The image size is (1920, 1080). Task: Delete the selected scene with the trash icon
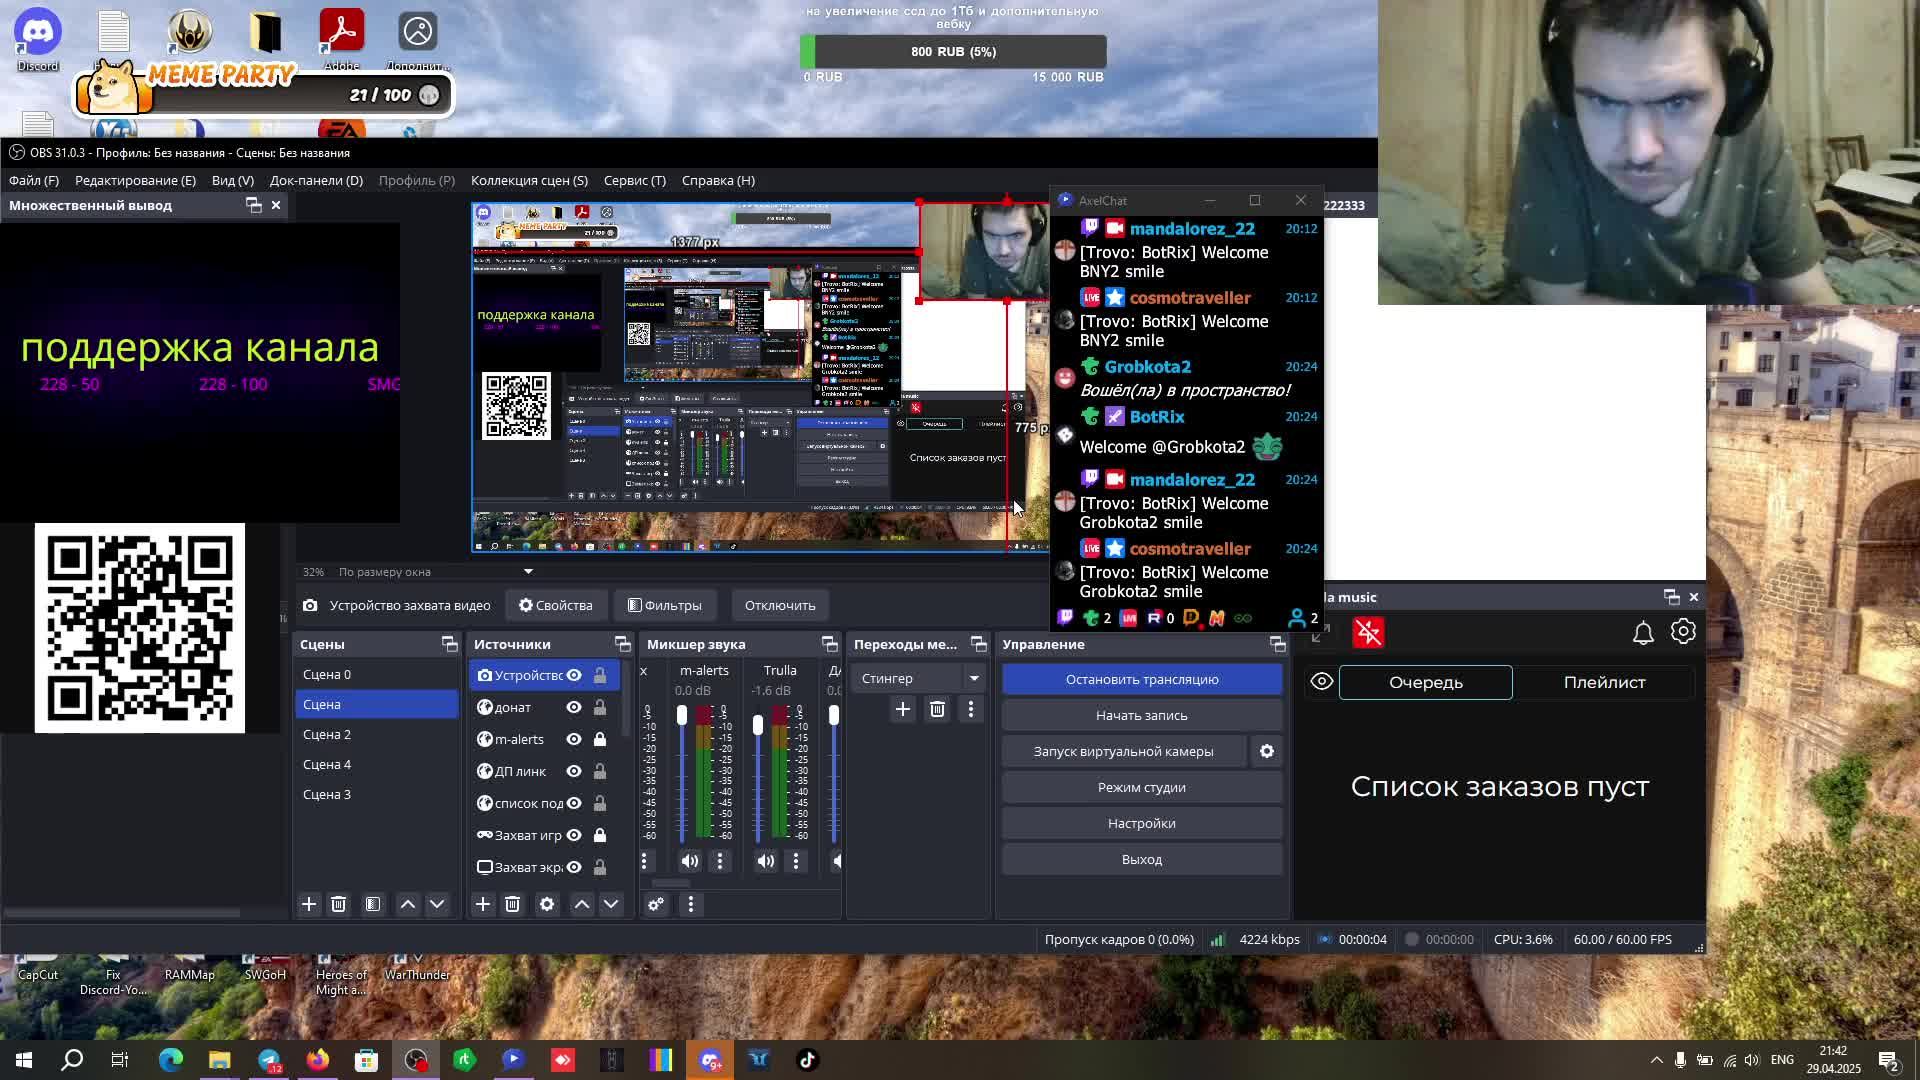338,904
